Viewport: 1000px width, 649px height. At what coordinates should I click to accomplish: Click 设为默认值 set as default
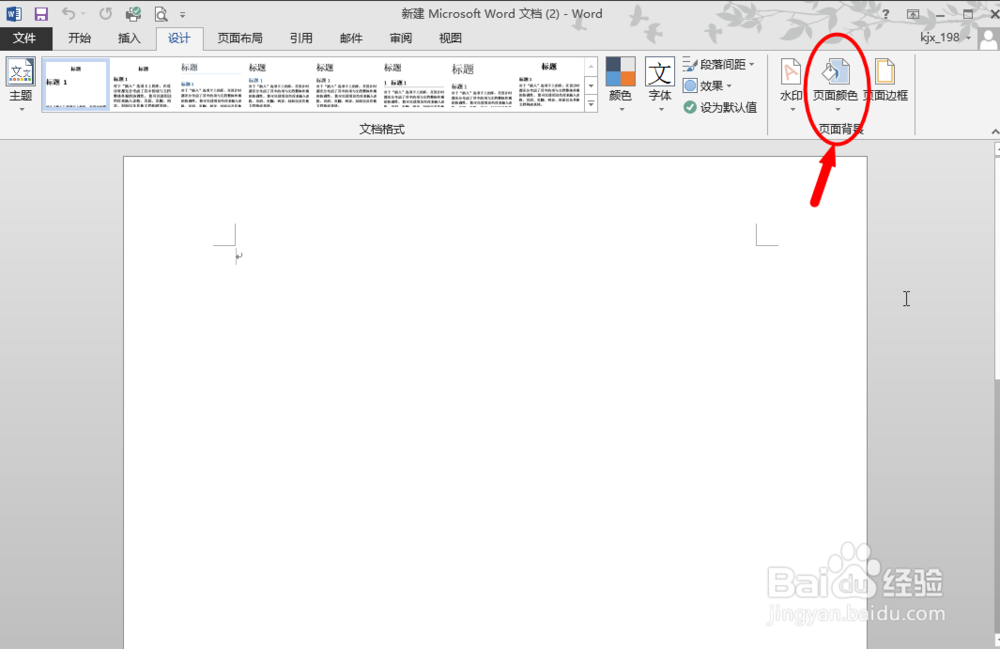click(720, 108)
